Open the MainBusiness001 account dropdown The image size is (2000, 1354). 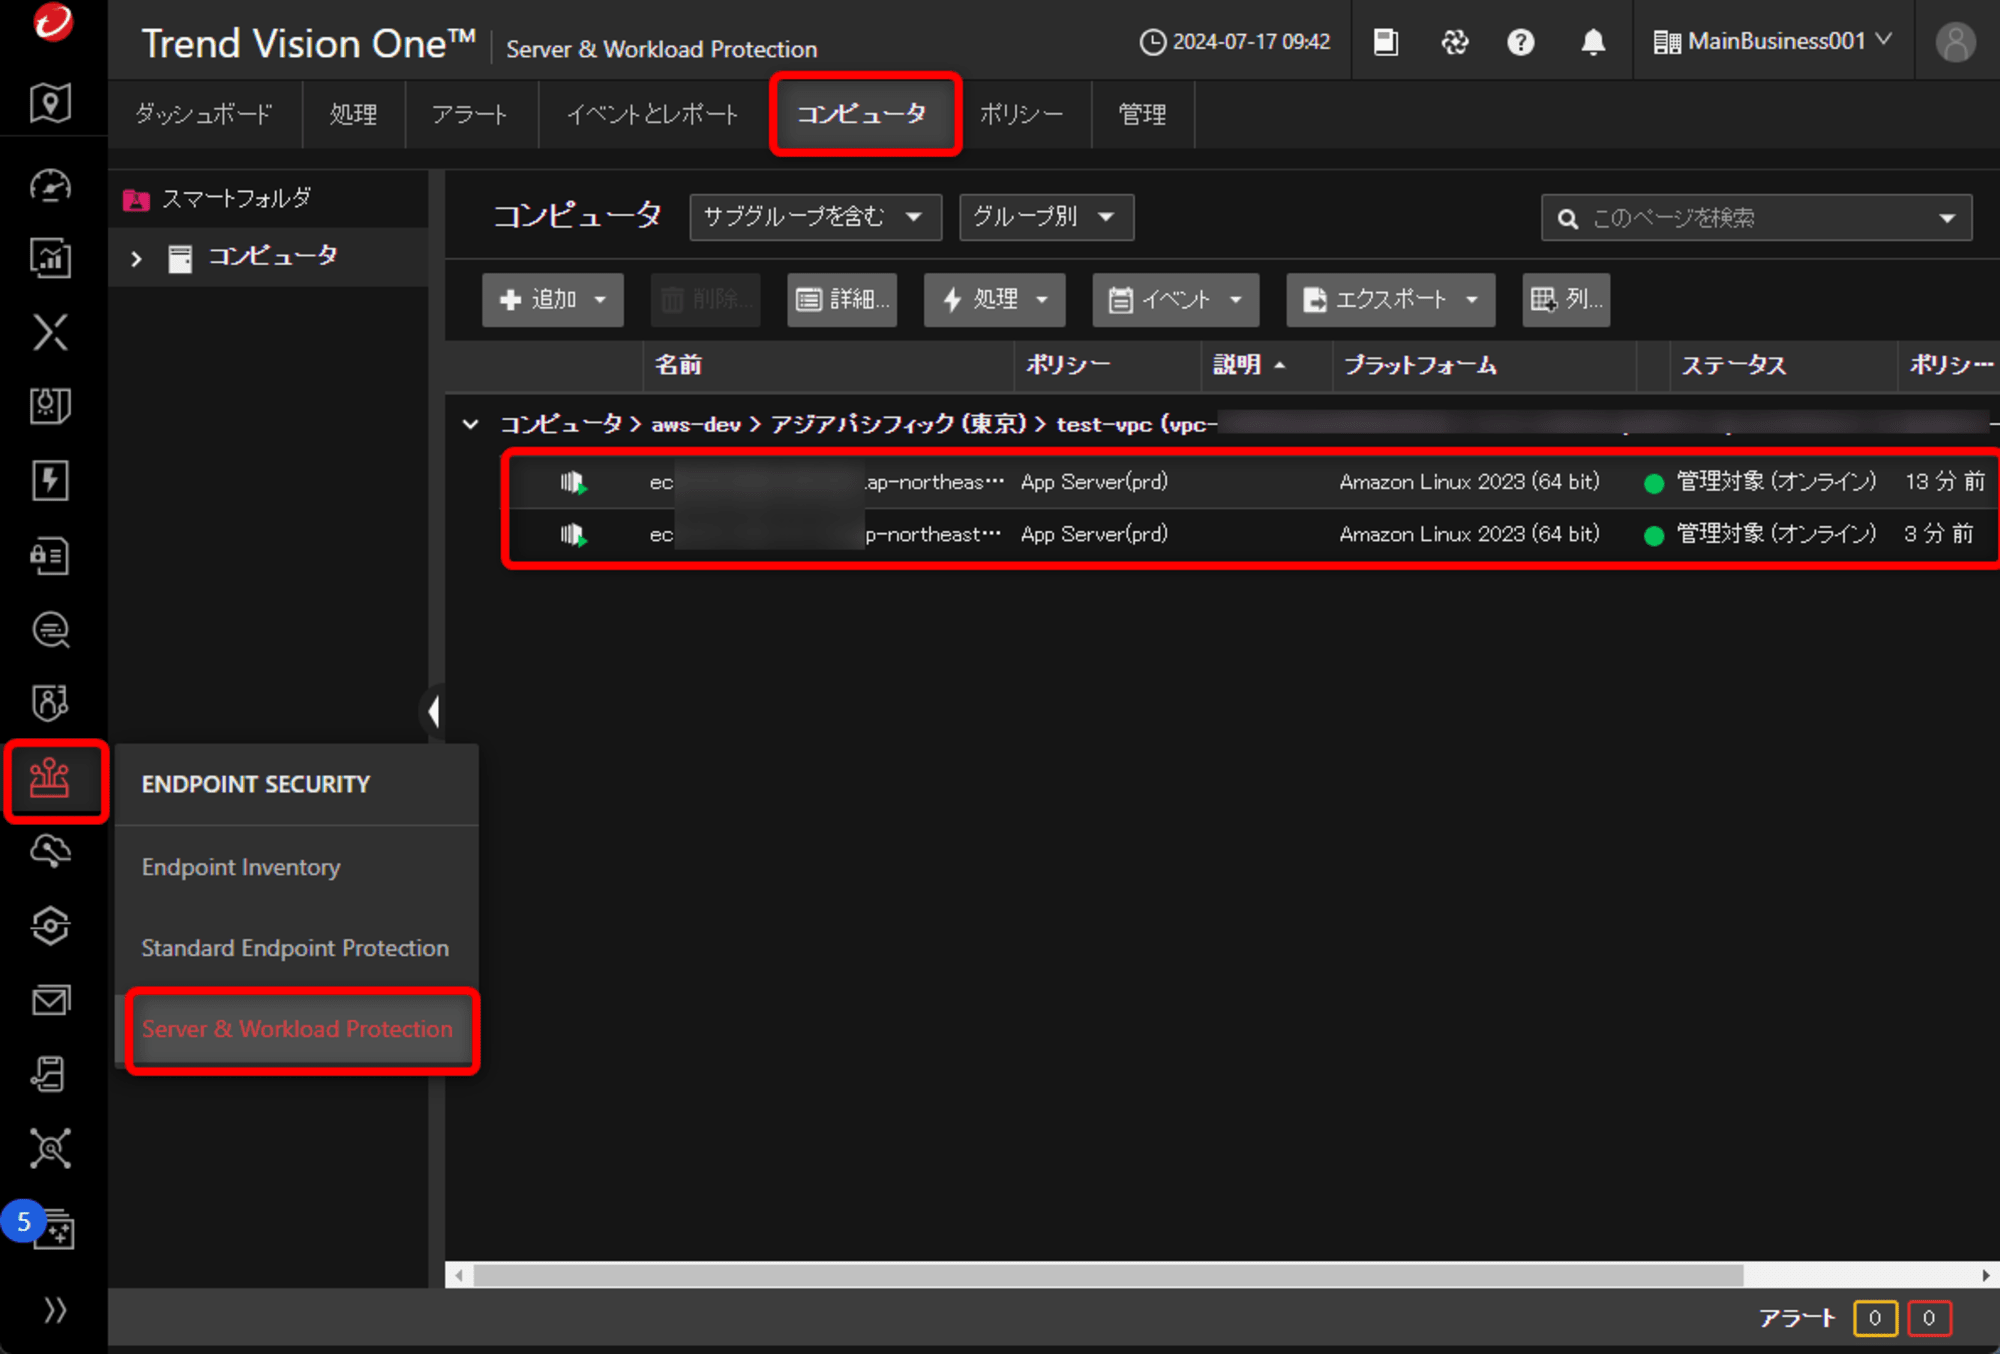tap(1772, 41)
